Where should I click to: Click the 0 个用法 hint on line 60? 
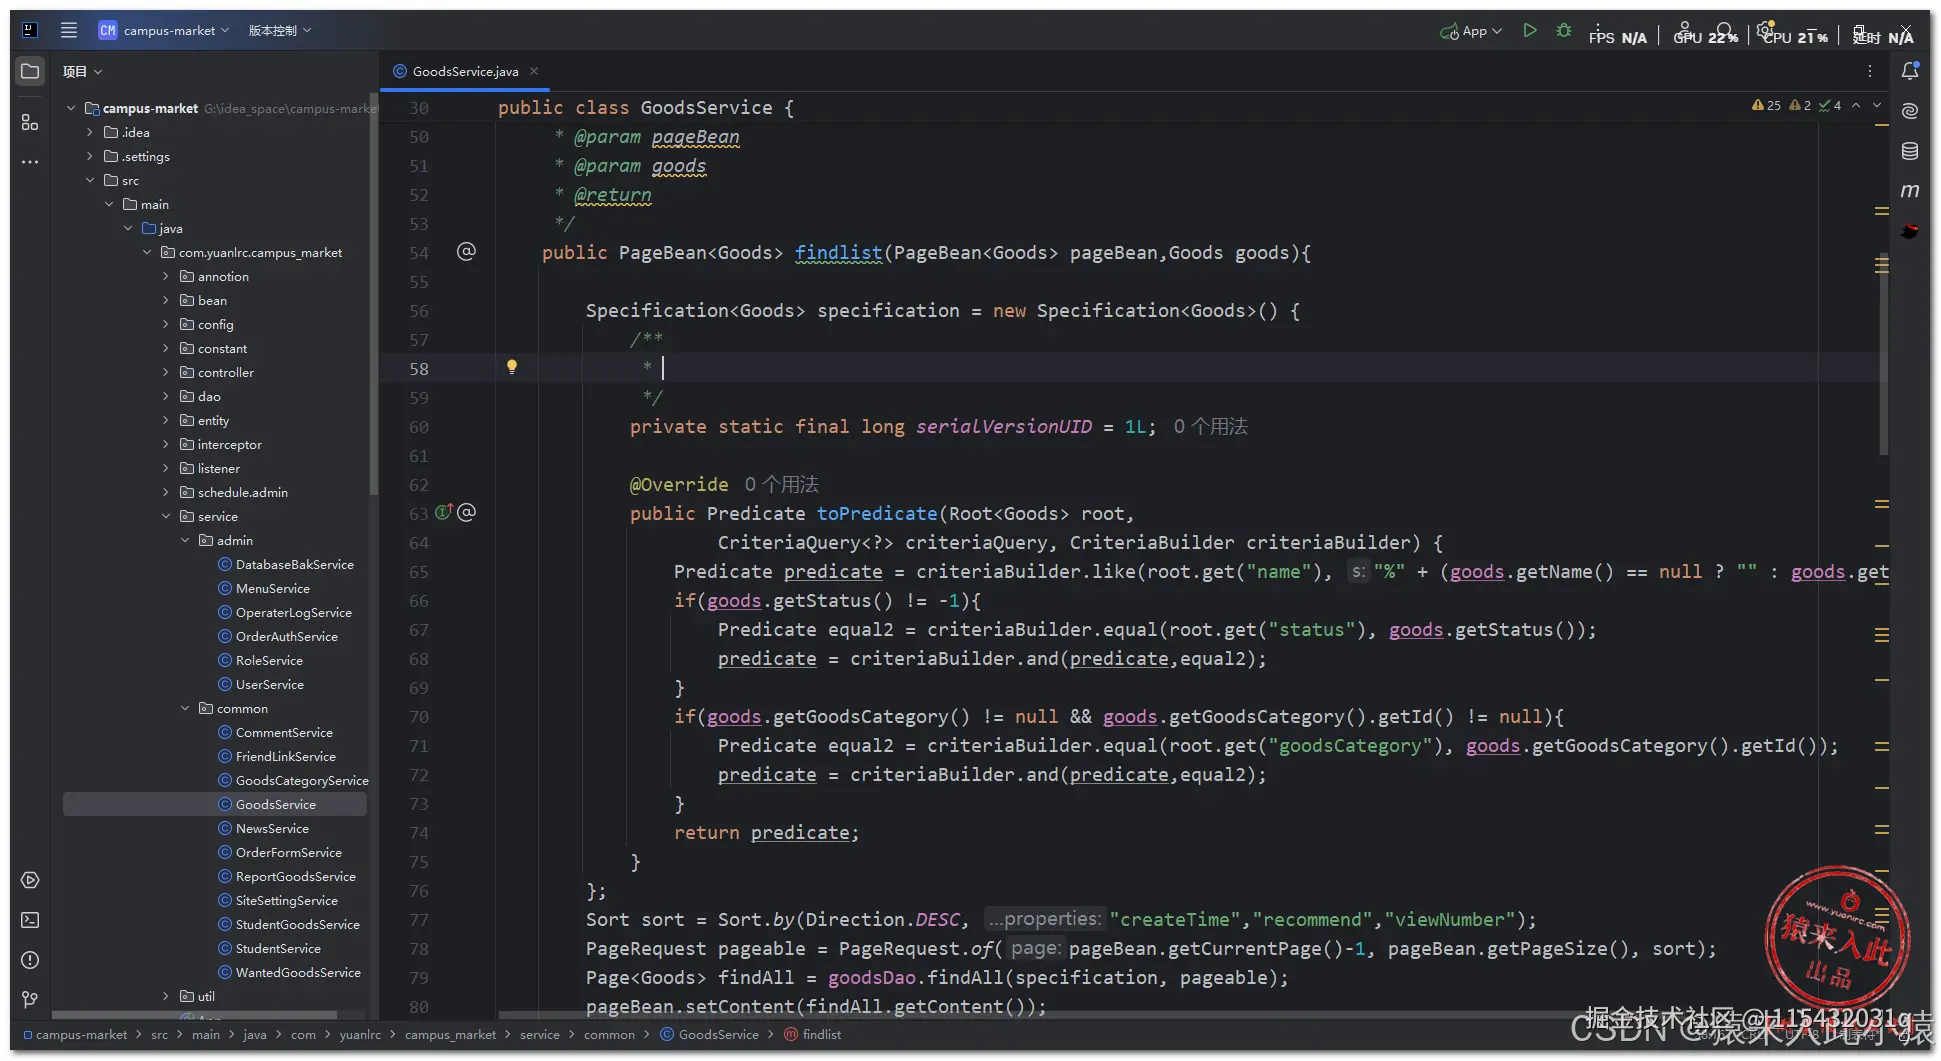coord(1210,427)
